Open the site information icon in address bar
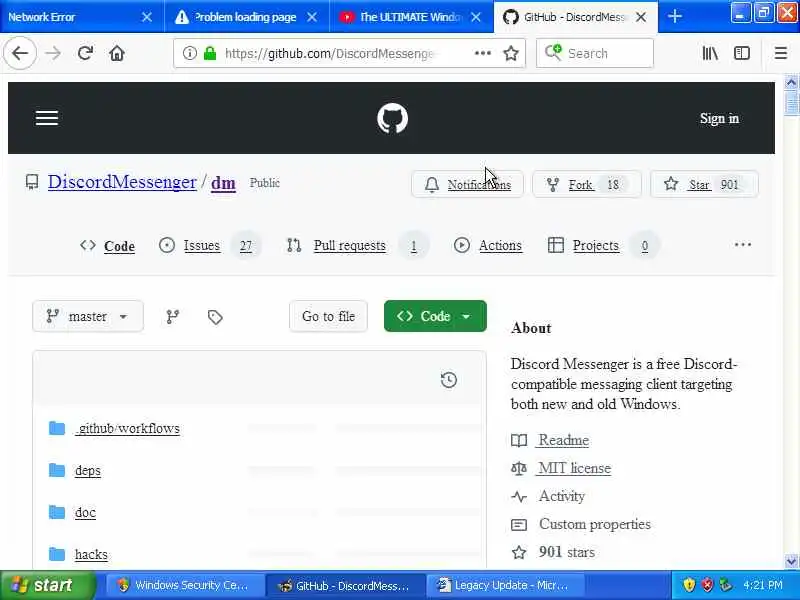 pyautogui.click(x=189, y=53)
